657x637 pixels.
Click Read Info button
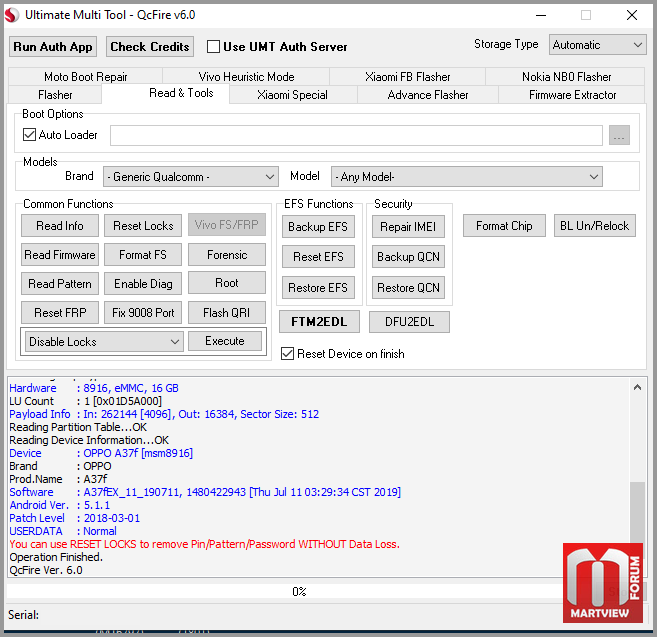60,226
